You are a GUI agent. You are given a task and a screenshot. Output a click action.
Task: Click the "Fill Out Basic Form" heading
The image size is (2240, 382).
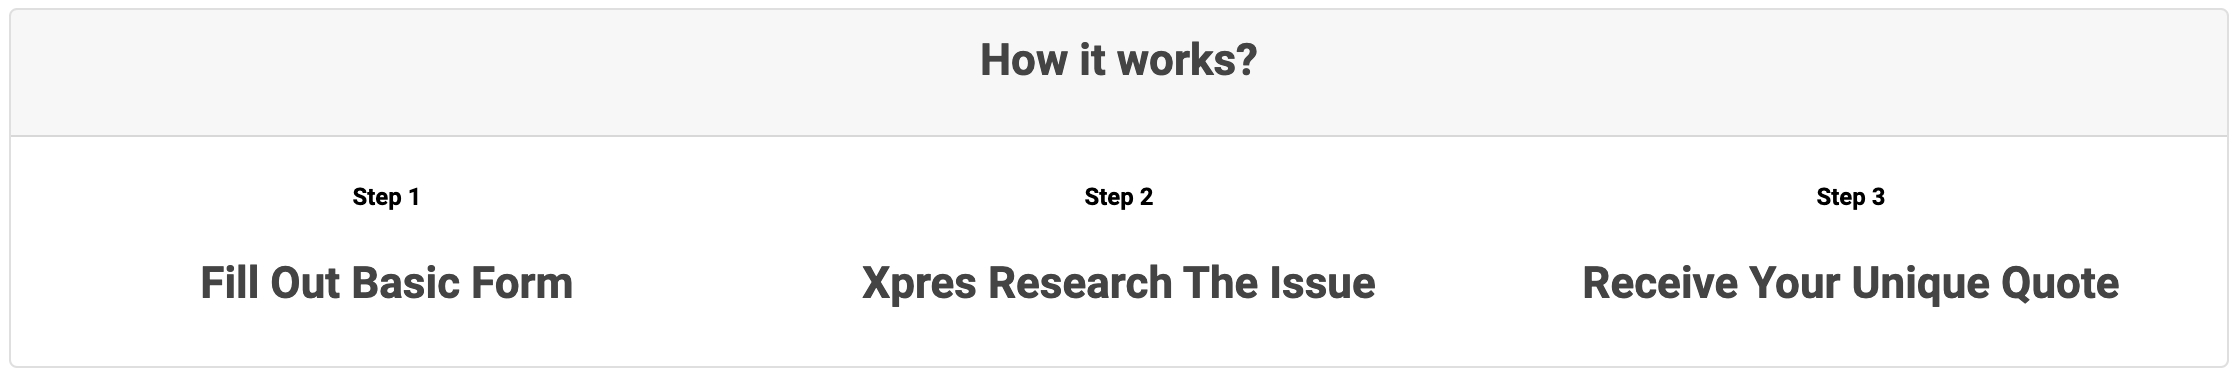386,283
